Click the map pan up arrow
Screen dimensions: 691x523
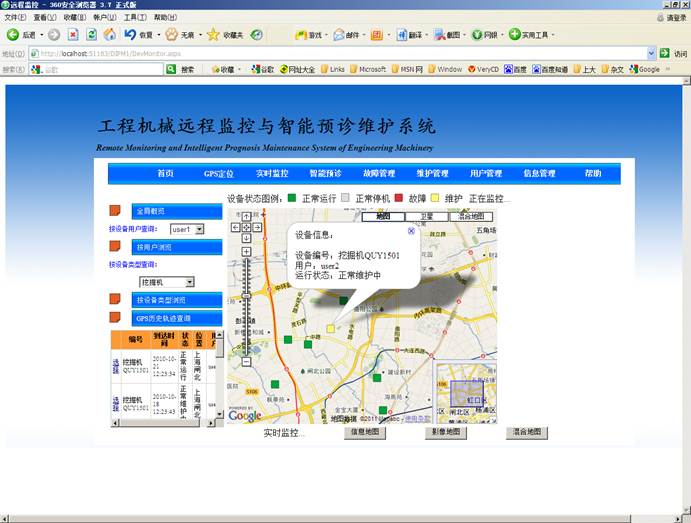pyautogui.click(x=247, y=217)
